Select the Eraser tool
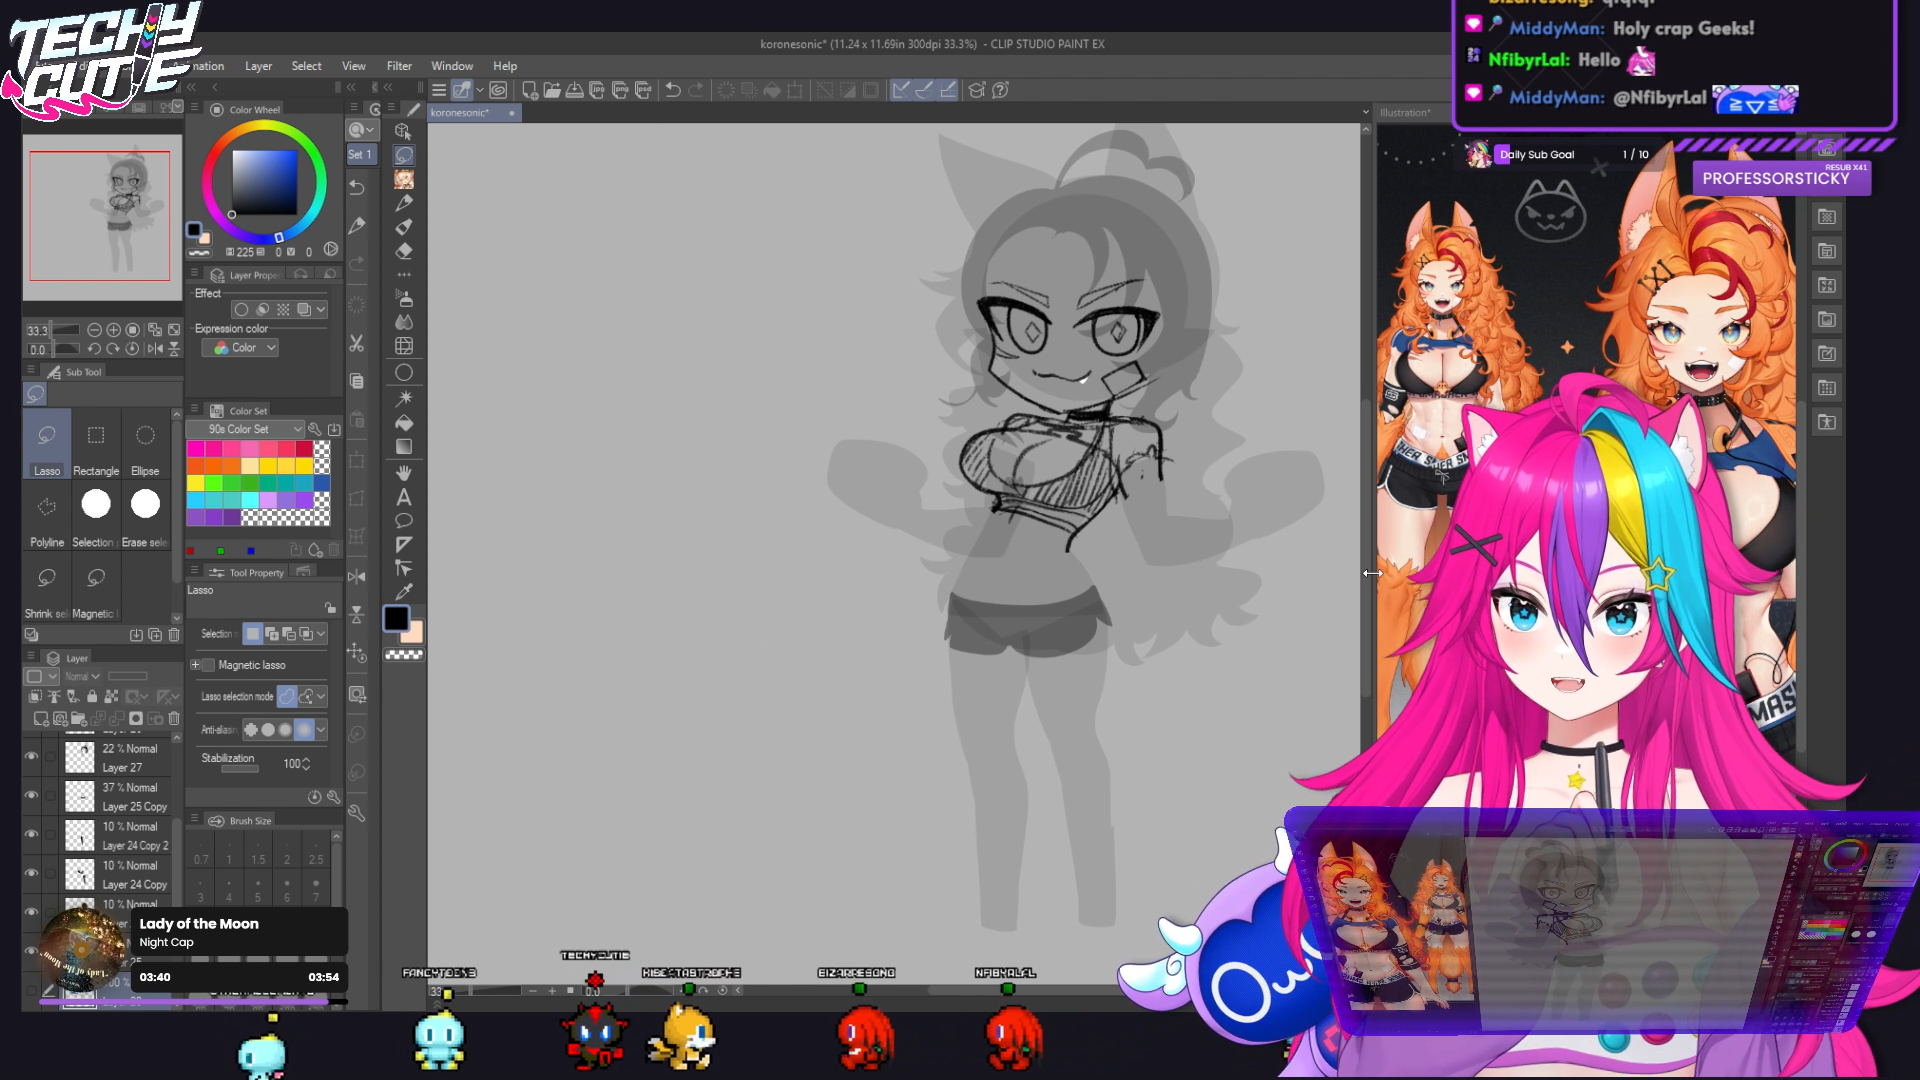This screenshot has width=1920, height=1080. click(404, 251)
